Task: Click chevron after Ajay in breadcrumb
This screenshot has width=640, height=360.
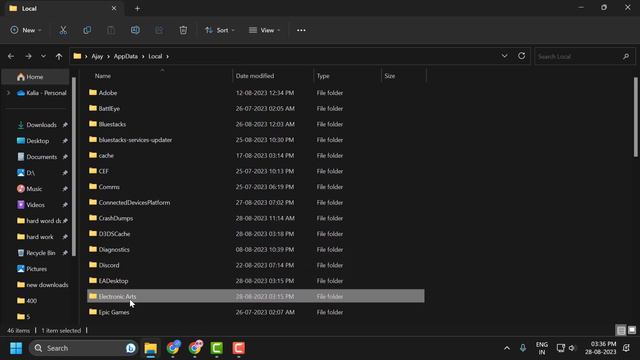Action: point(109,56)
